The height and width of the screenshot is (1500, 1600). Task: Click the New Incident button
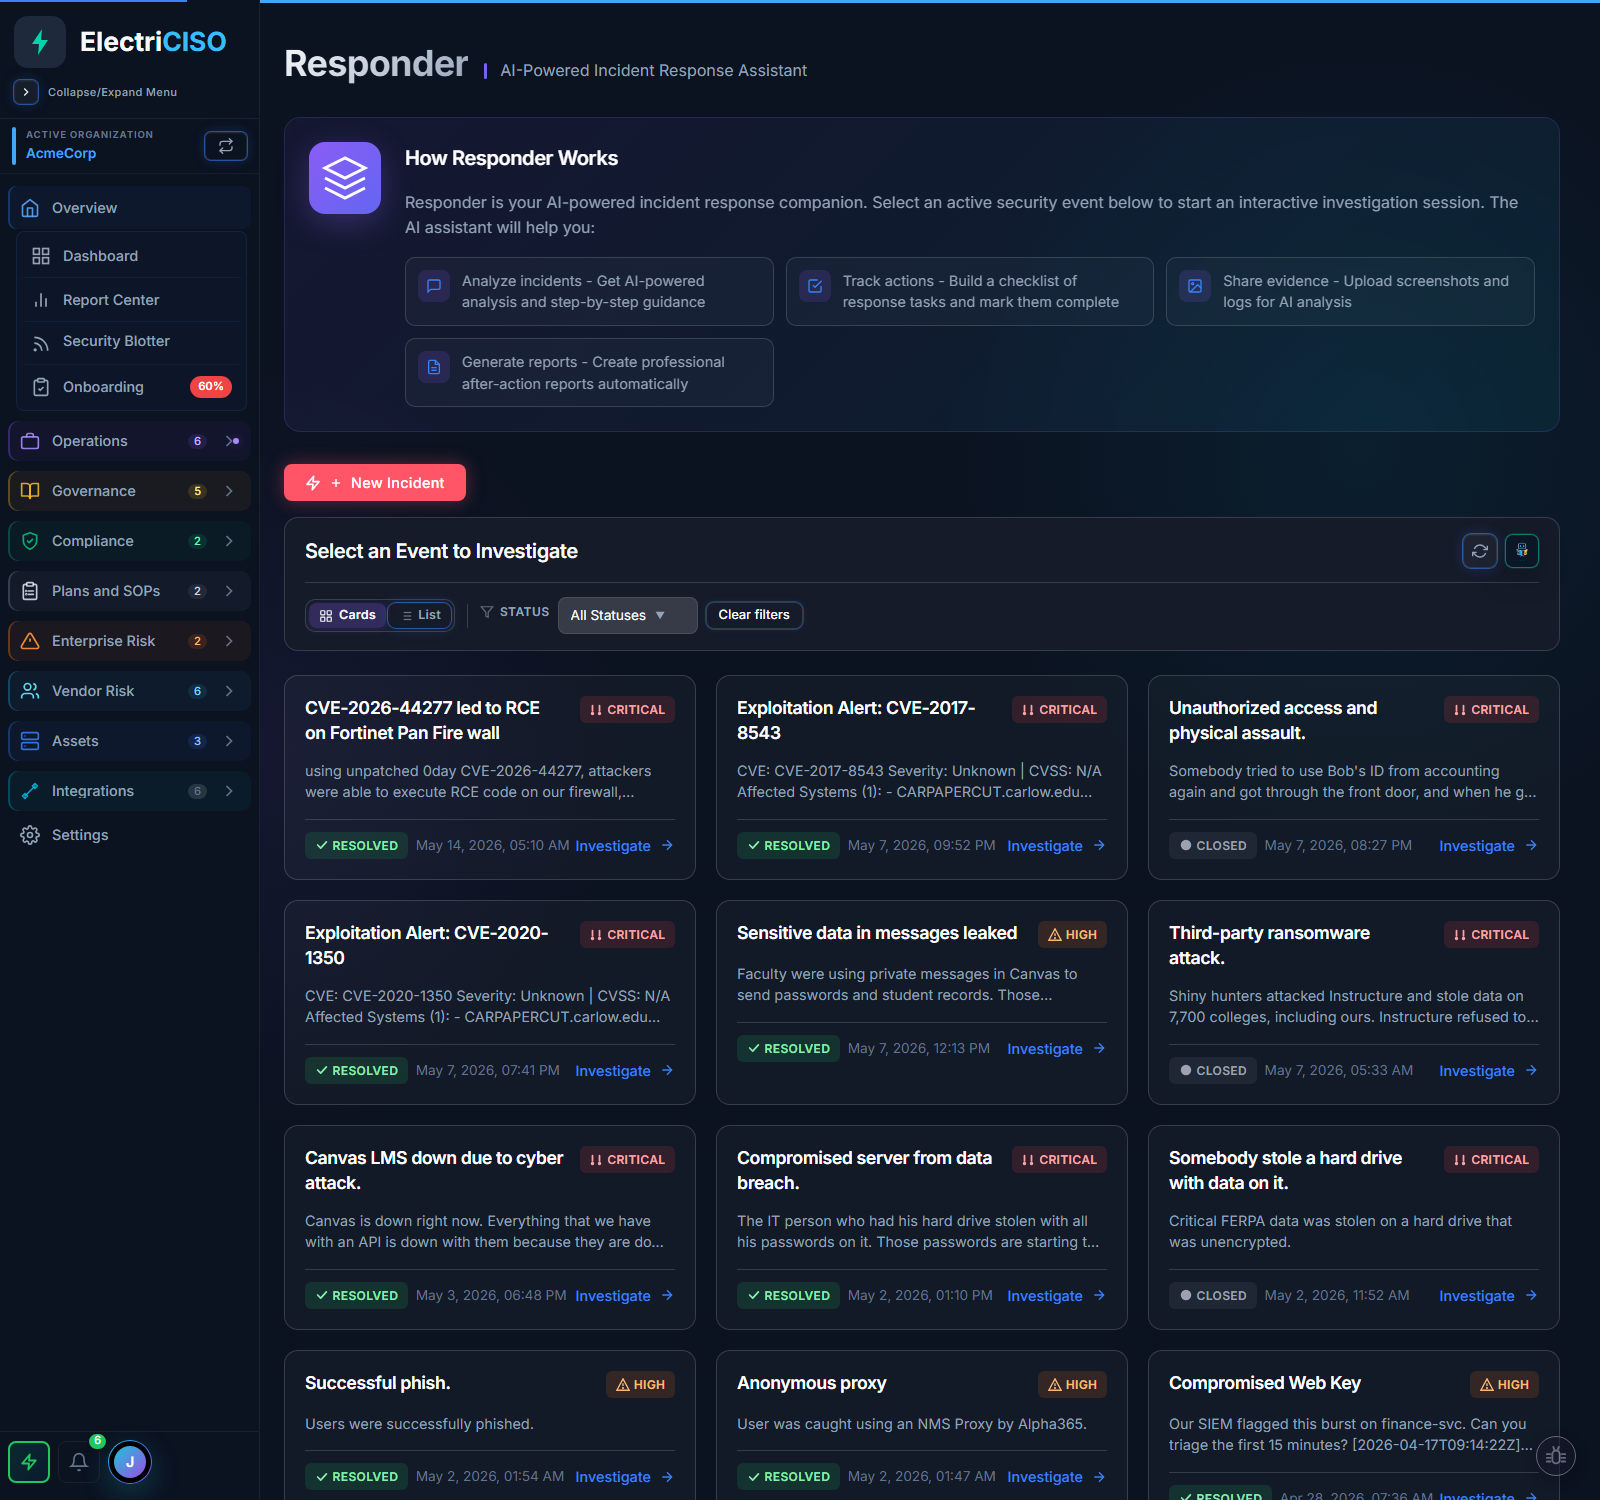tap(375, 483)
